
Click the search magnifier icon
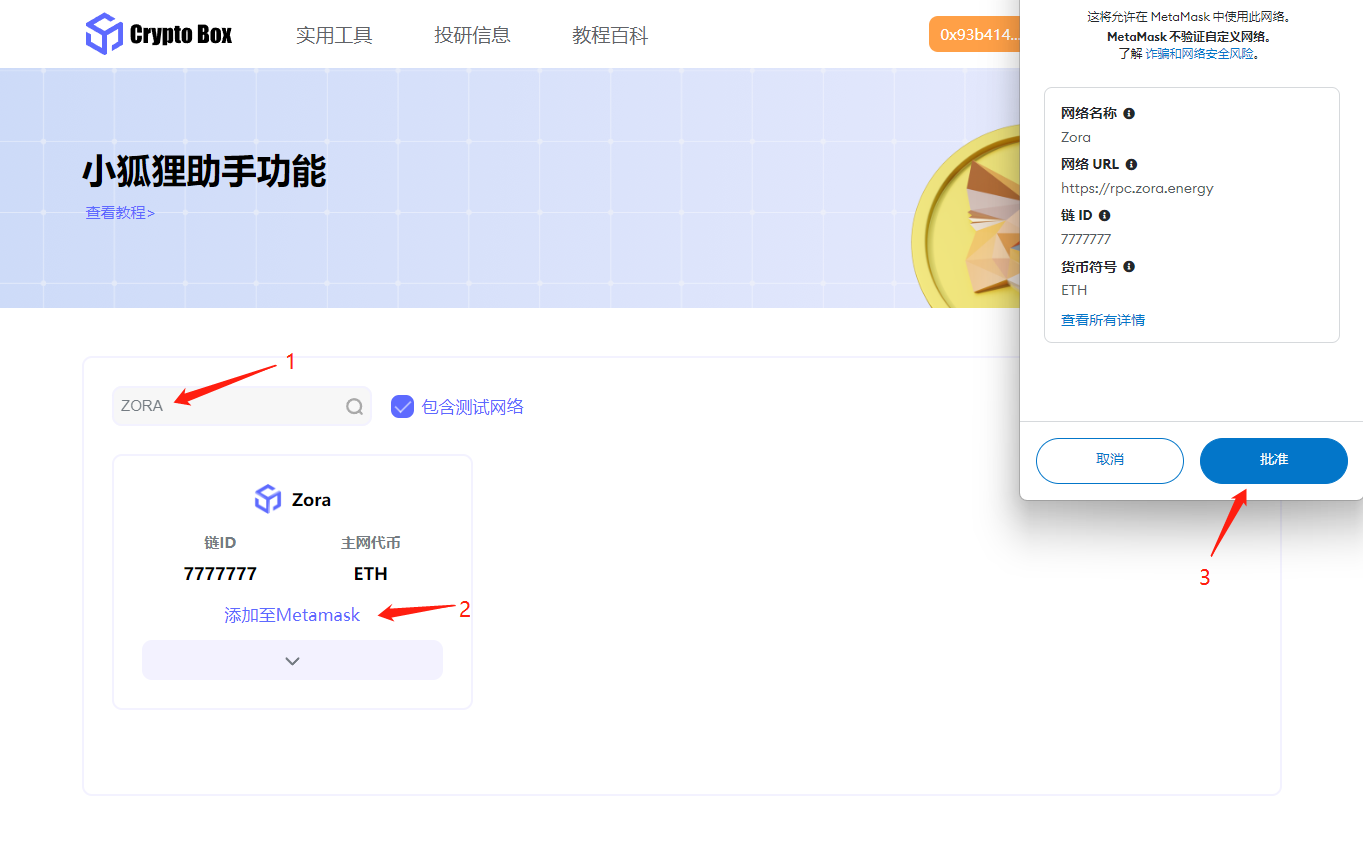[x=354, y=406]
